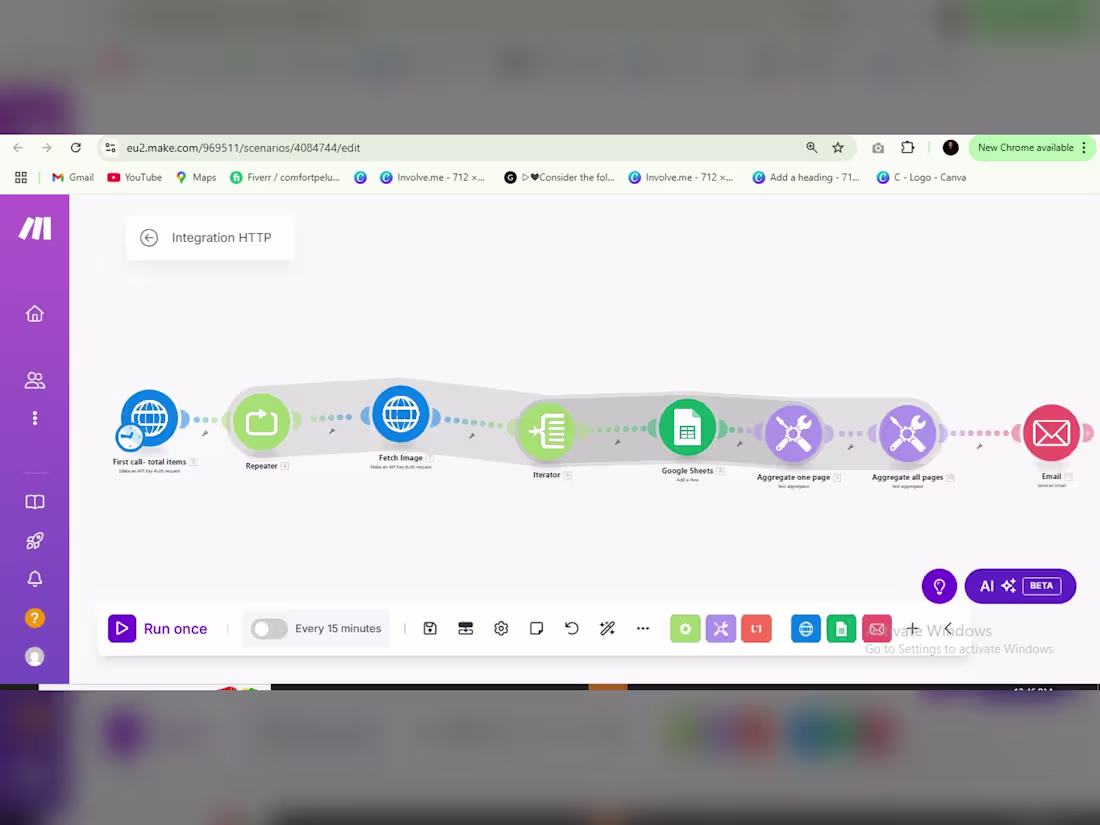This screenshot has height=825, width=1100.
Task: Save the scenario with the floppy disk icon
Action: (x=430, y=629)
